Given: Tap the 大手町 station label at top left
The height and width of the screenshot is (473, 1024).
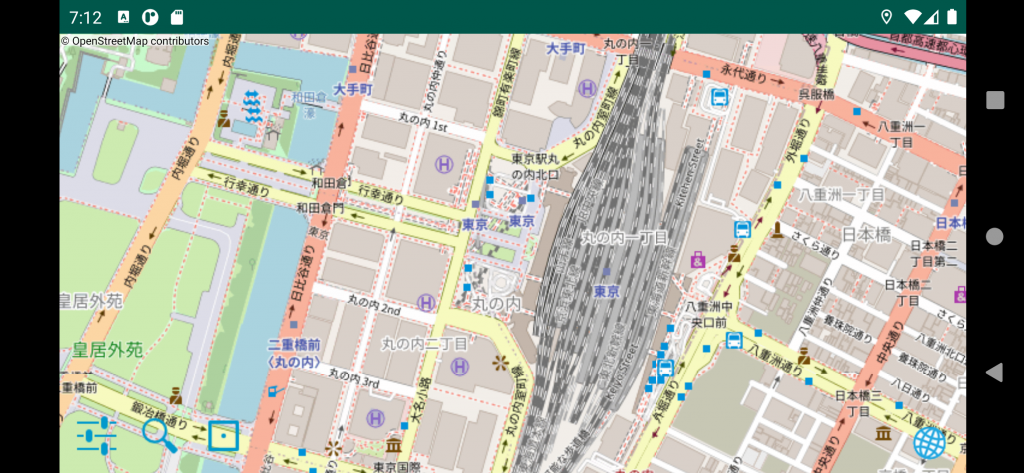Looking at the screenshot, I should tap(353, 89).
